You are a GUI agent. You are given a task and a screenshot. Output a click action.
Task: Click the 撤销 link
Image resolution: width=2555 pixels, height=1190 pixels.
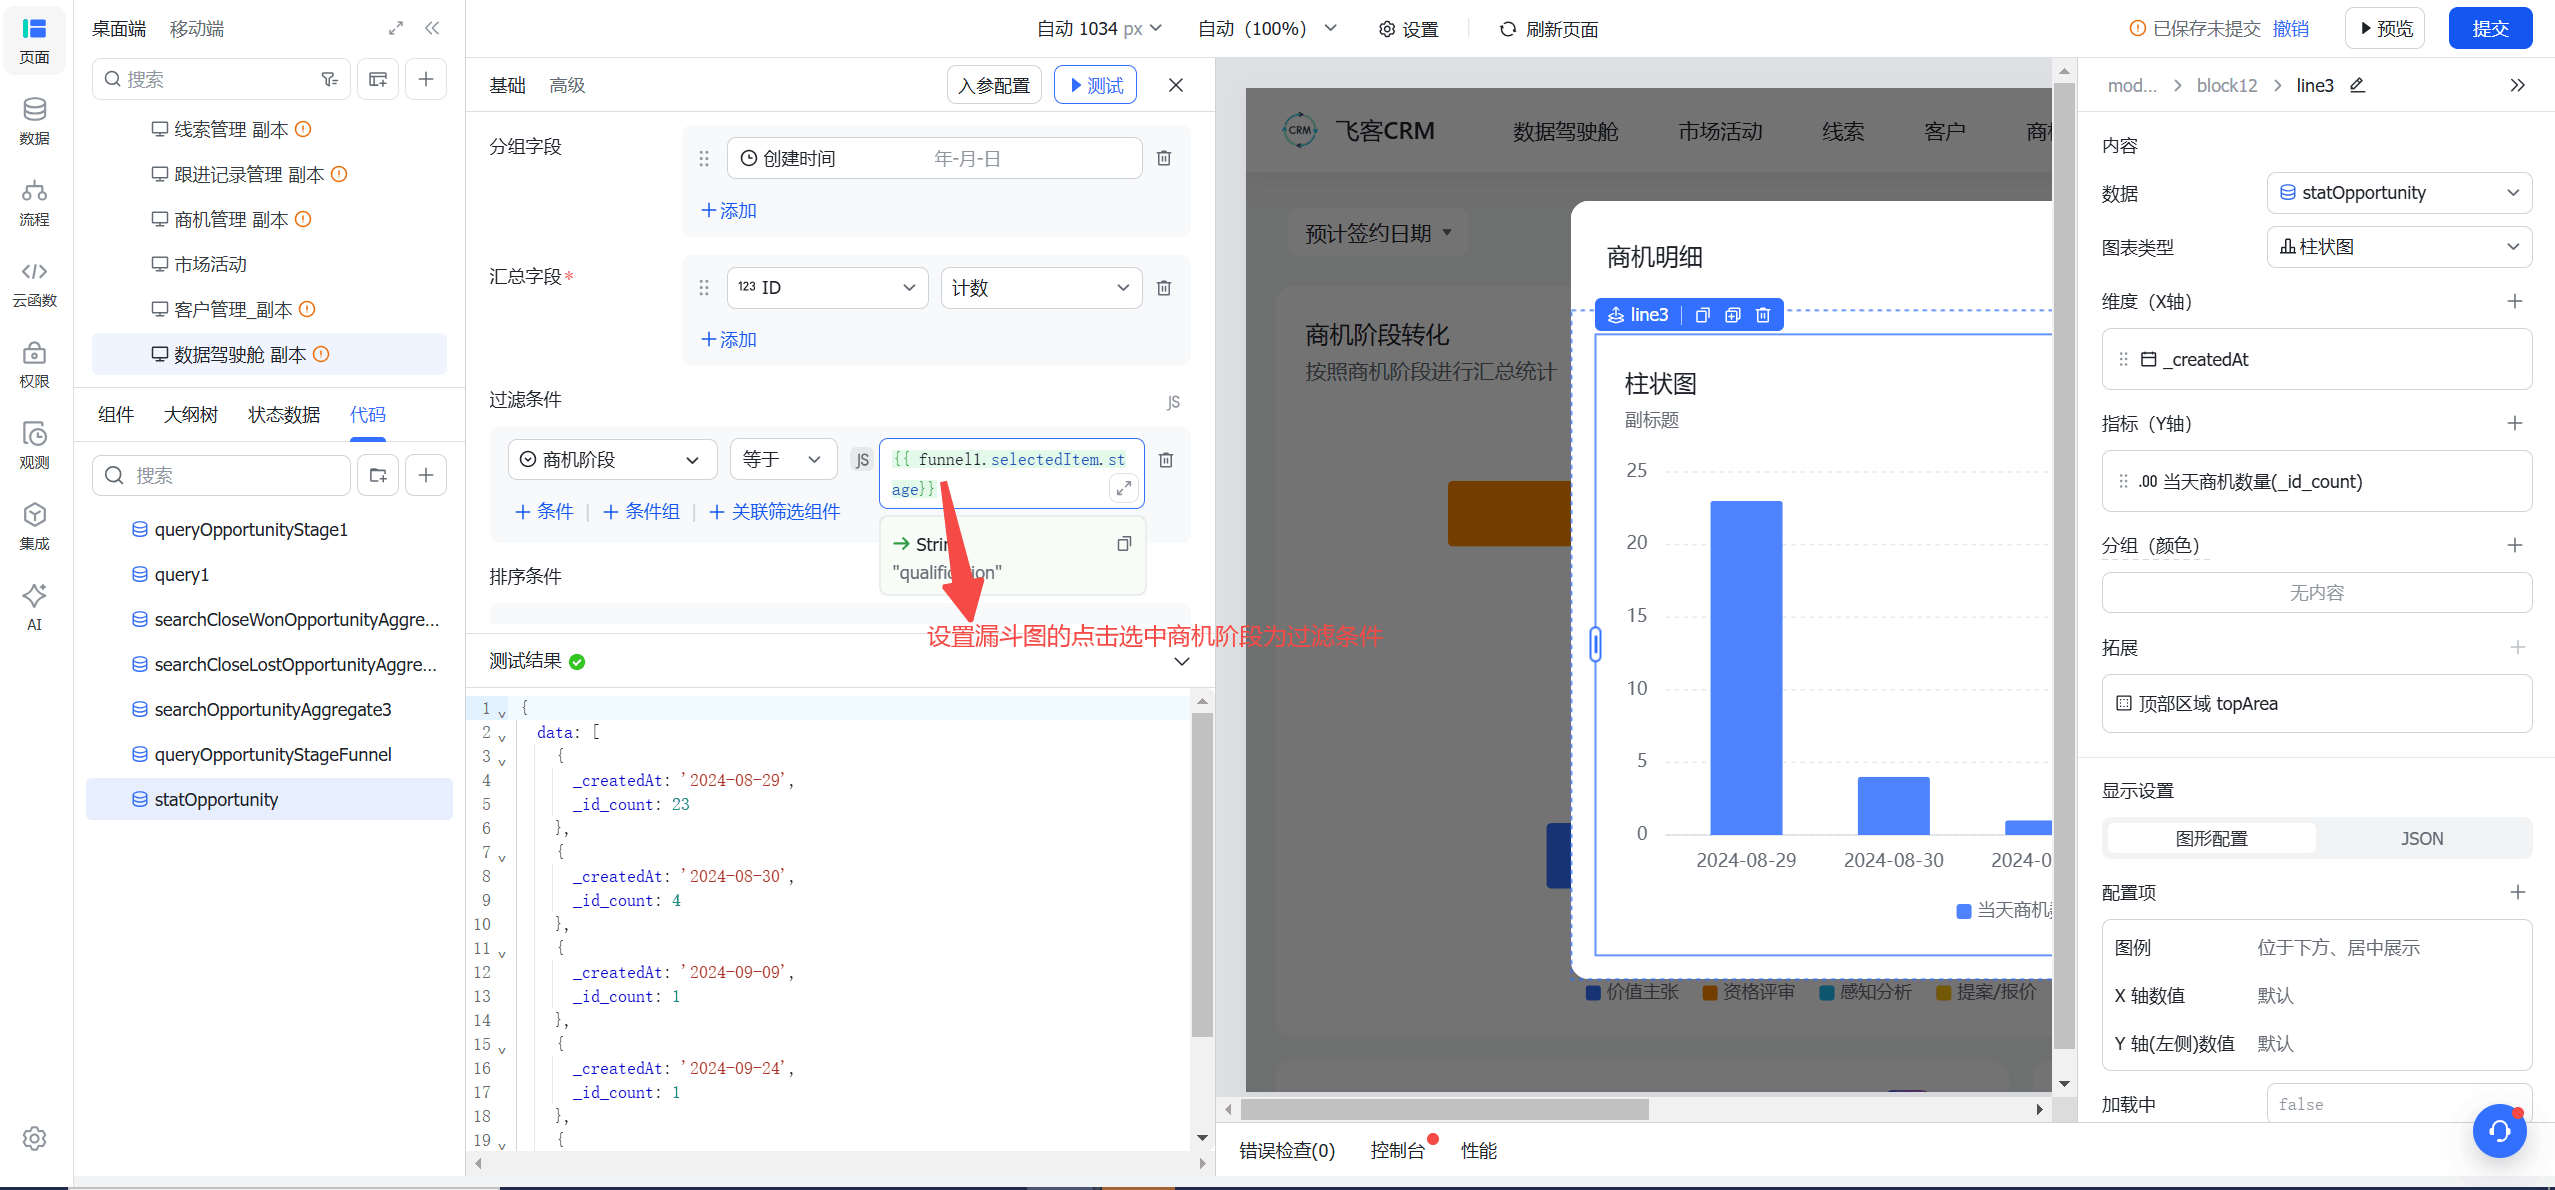(x=2290, y=28)
